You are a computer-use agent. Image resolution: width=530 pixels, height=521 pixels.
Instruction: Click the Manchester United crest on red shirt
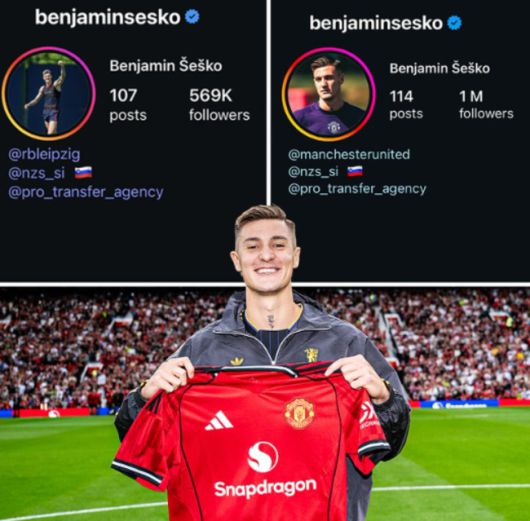point(299,413)
